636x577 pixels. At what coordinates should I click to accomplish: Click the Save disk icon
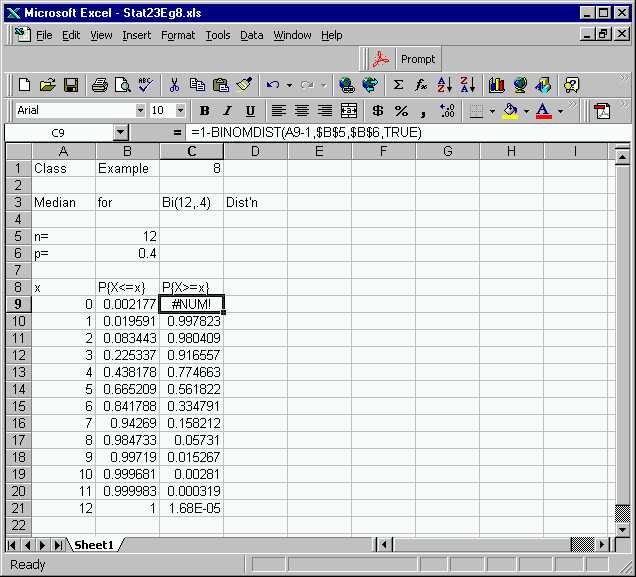71,85
